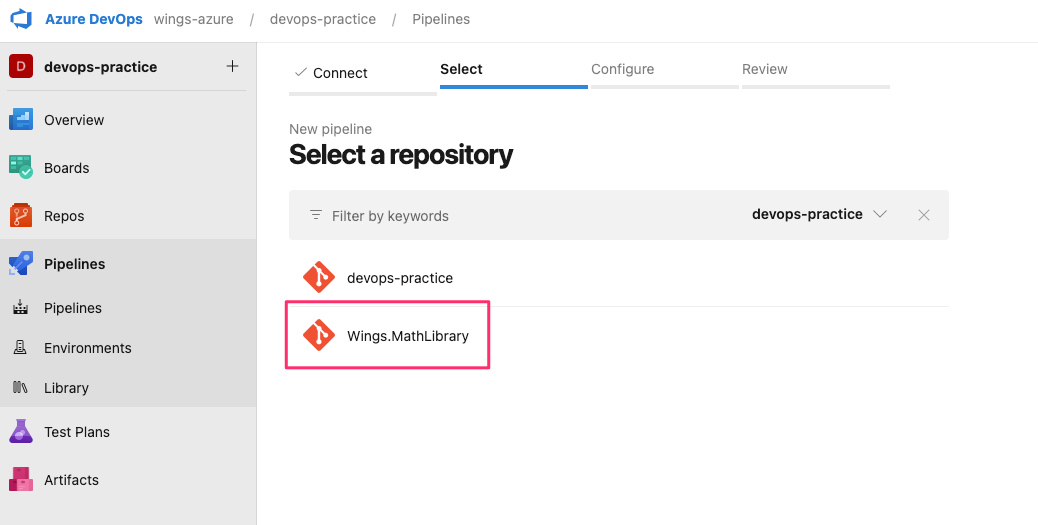
Task: Open Boards from the sidebar
Action: click(66, 168)
